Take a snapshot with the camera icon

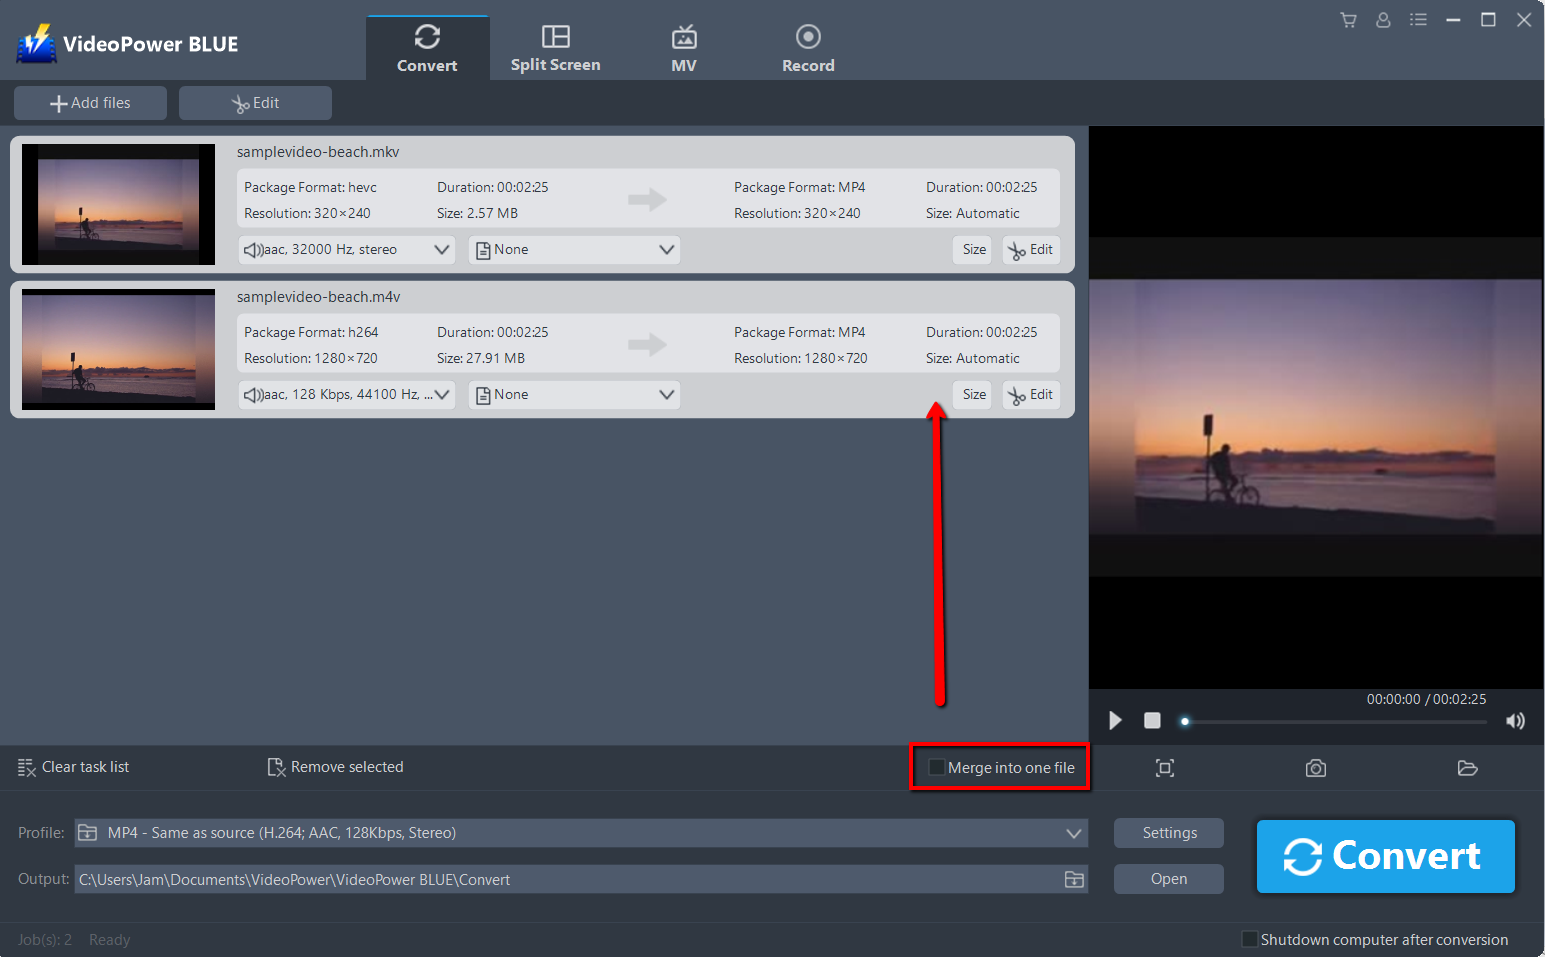1315,768
